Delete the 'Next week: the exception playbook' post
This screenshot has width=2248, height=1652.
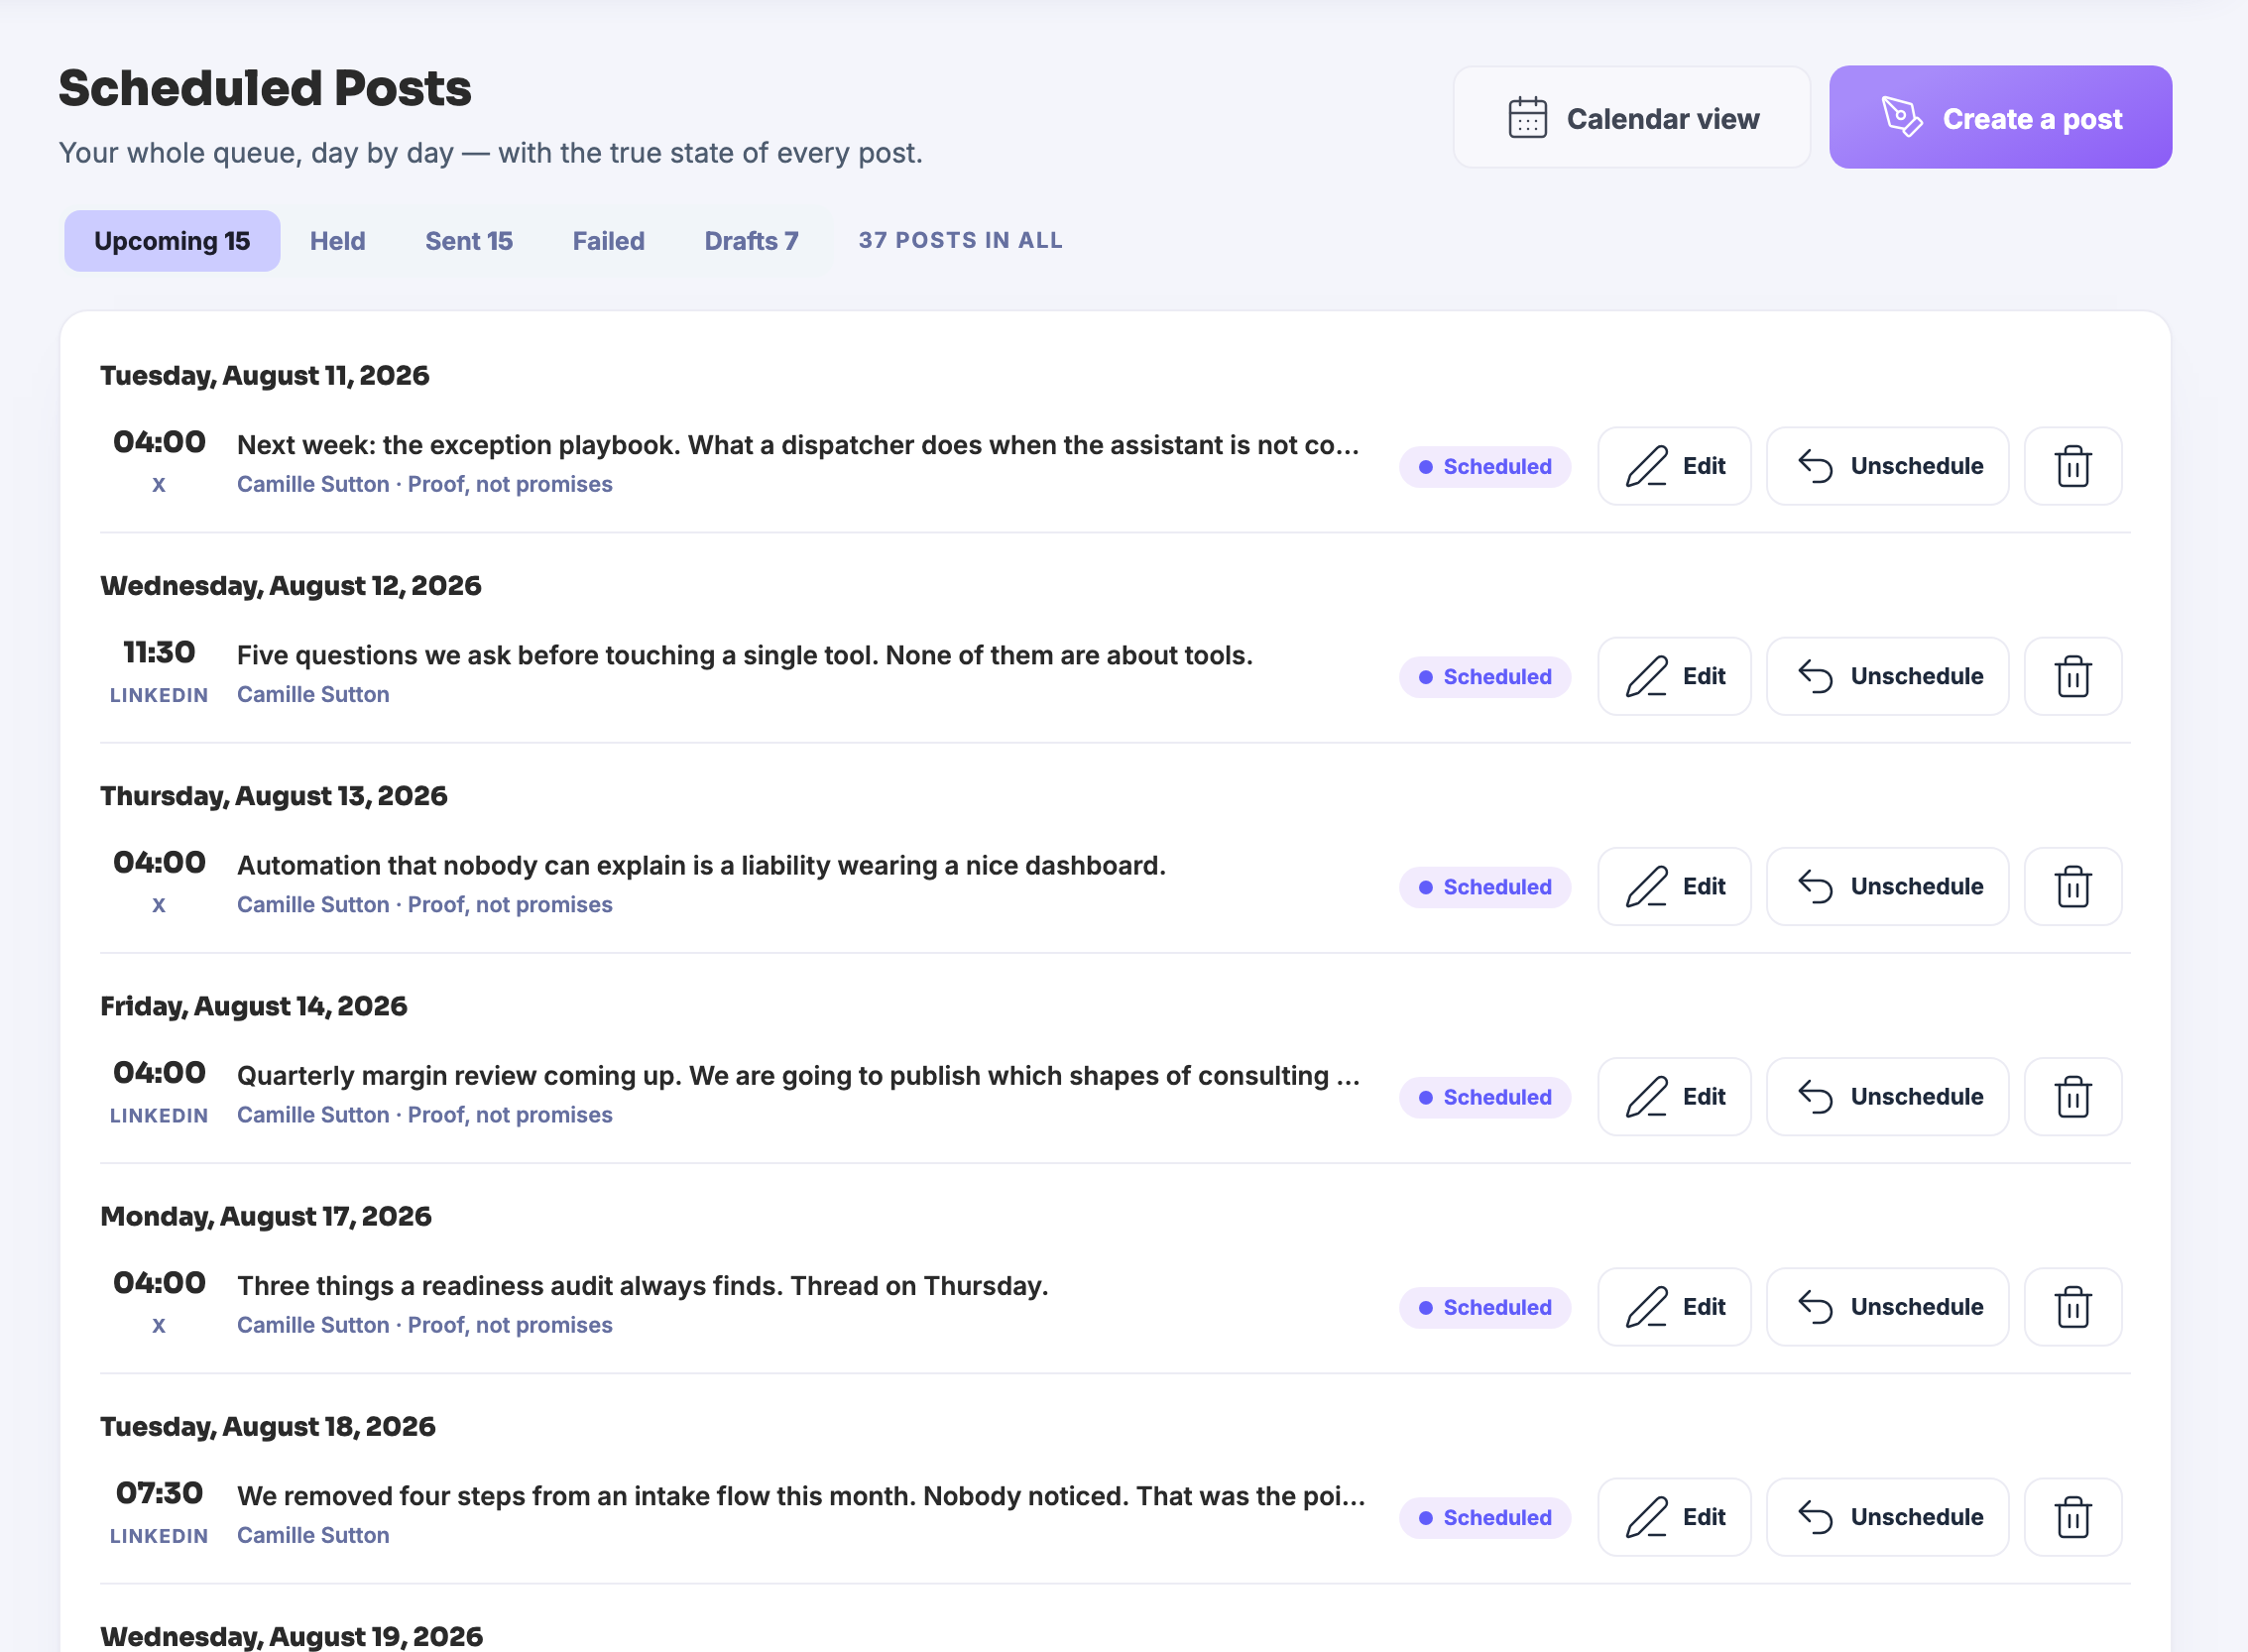(2072, 466)
